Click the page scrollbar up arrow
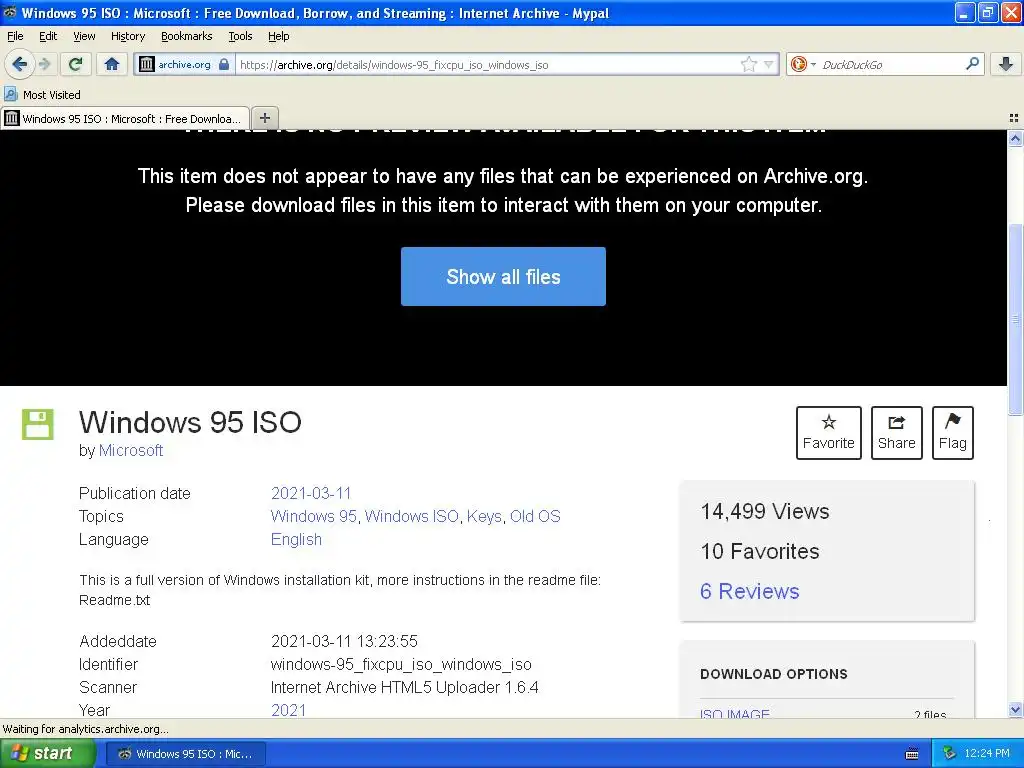Screen dimensions: 1024x768 click(x=1015, y=138)
